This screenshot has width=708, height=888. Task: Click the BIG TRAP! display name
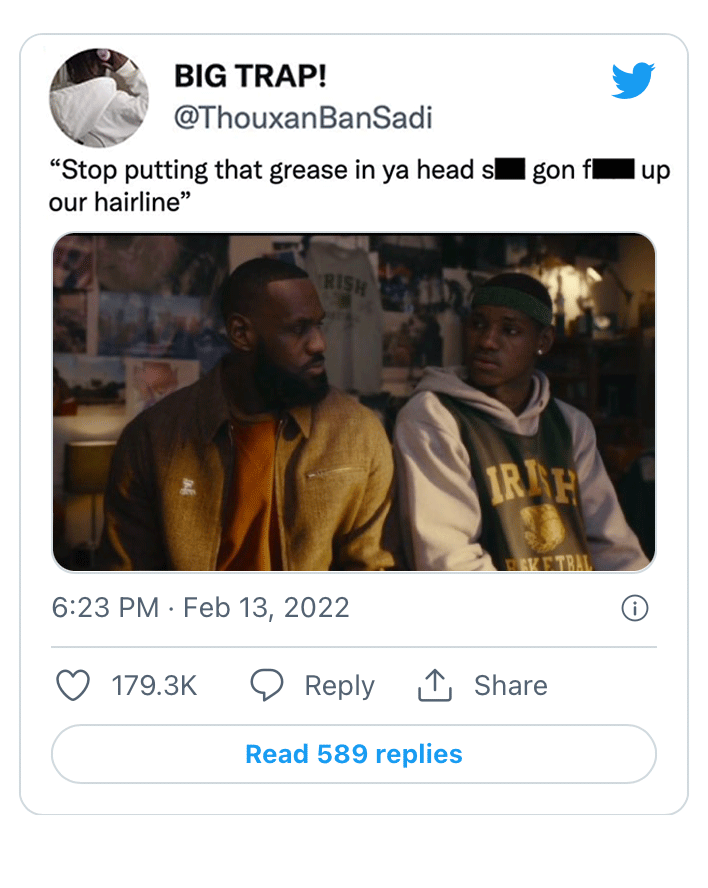tap(250, 76)
